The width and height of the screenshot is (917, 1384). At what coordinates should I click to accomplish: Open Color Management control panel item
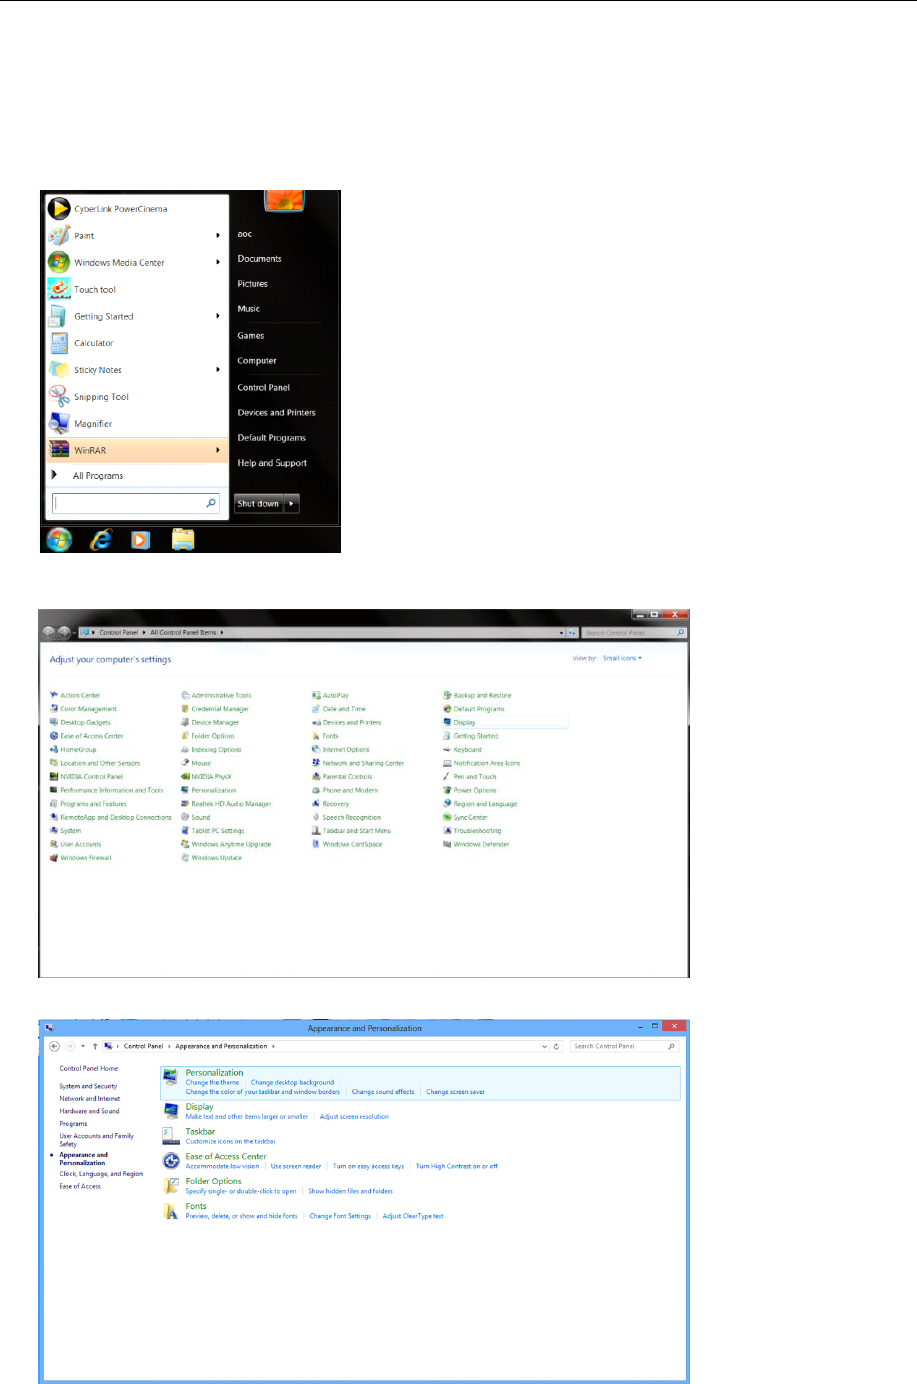click(88, 709)
